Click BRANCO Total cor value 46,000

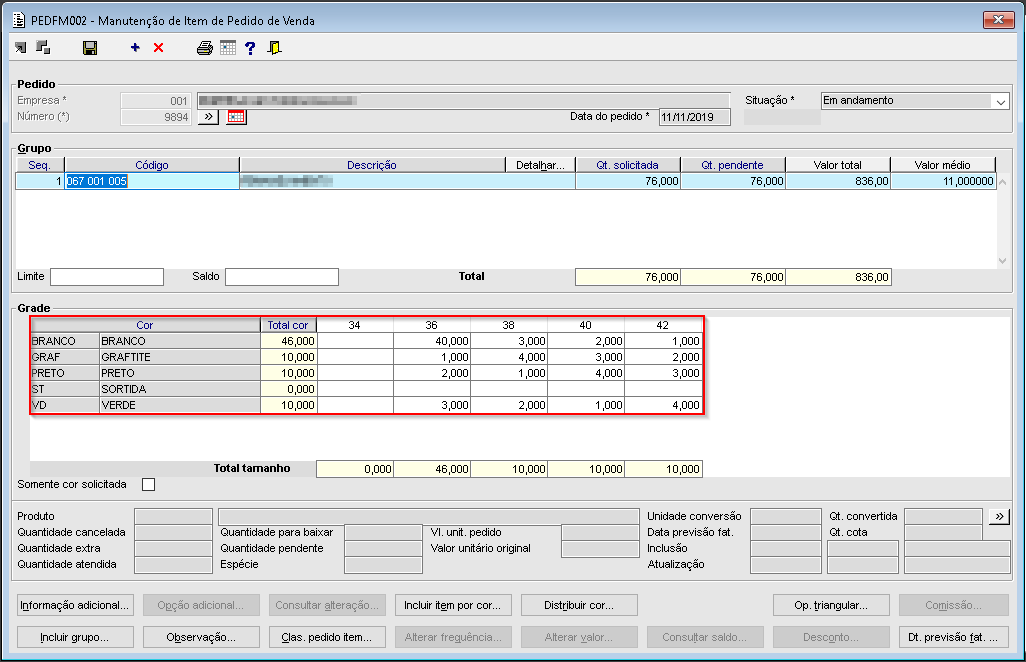(289, 341)
